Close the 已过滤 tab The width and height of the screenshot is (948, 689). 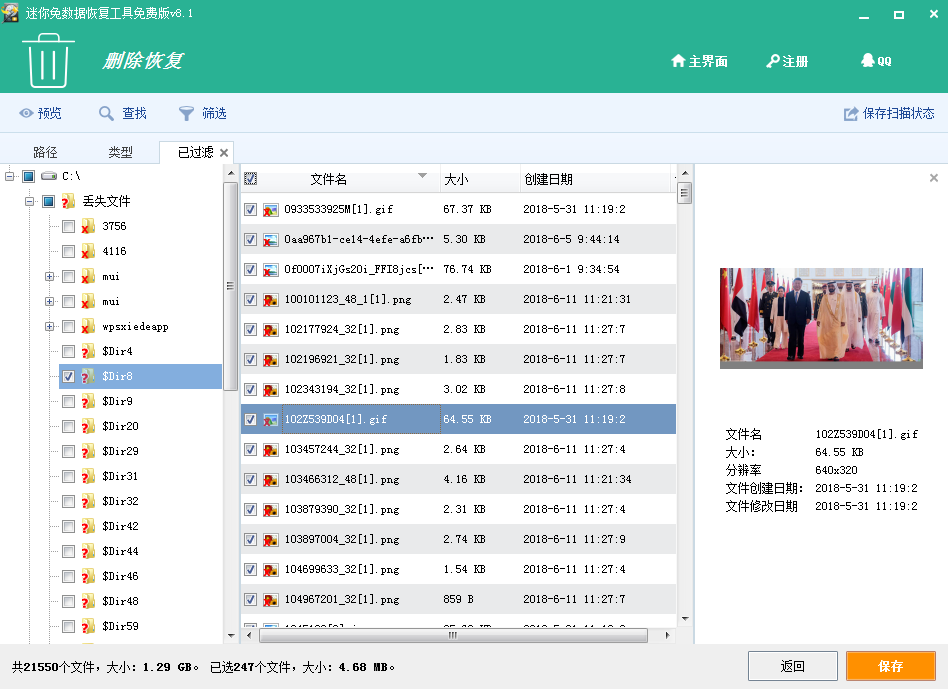(x=224, y=153)
